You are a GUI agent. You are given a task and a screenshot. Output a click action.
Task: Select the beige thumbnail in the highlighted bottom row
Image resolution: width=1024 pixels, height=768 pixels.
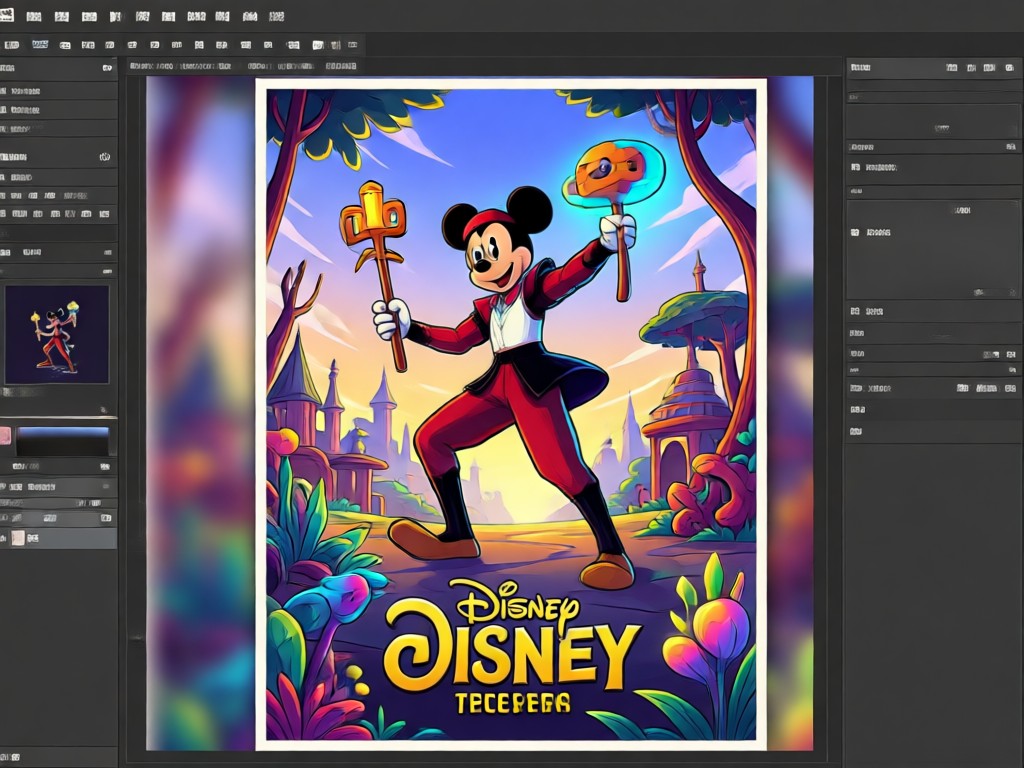tap(18, 538)
